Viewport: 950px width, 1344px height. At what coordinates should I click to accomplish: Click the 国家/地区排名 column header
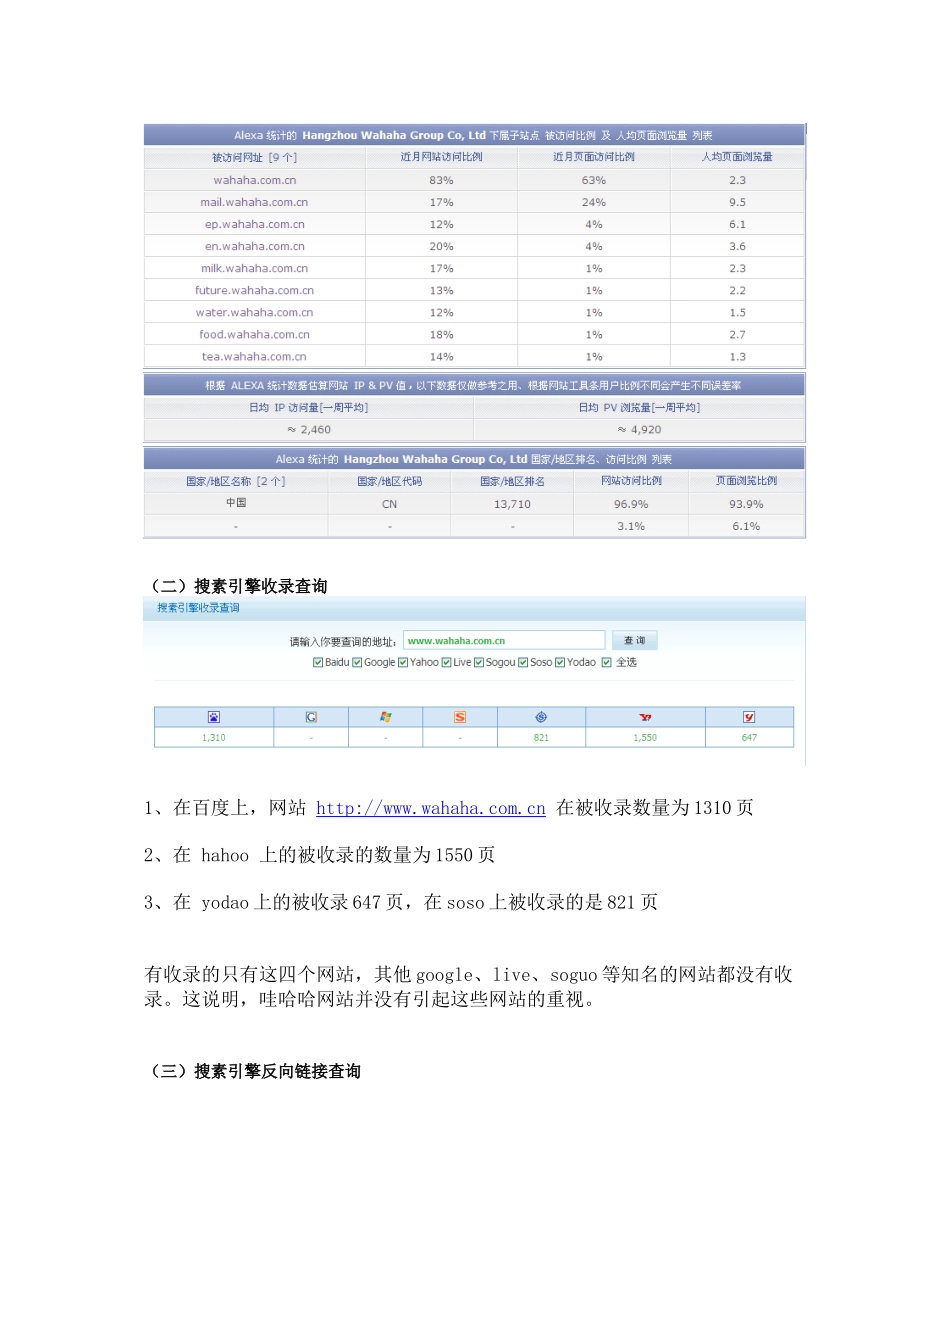pyautogui.click(x=512, y=482)
